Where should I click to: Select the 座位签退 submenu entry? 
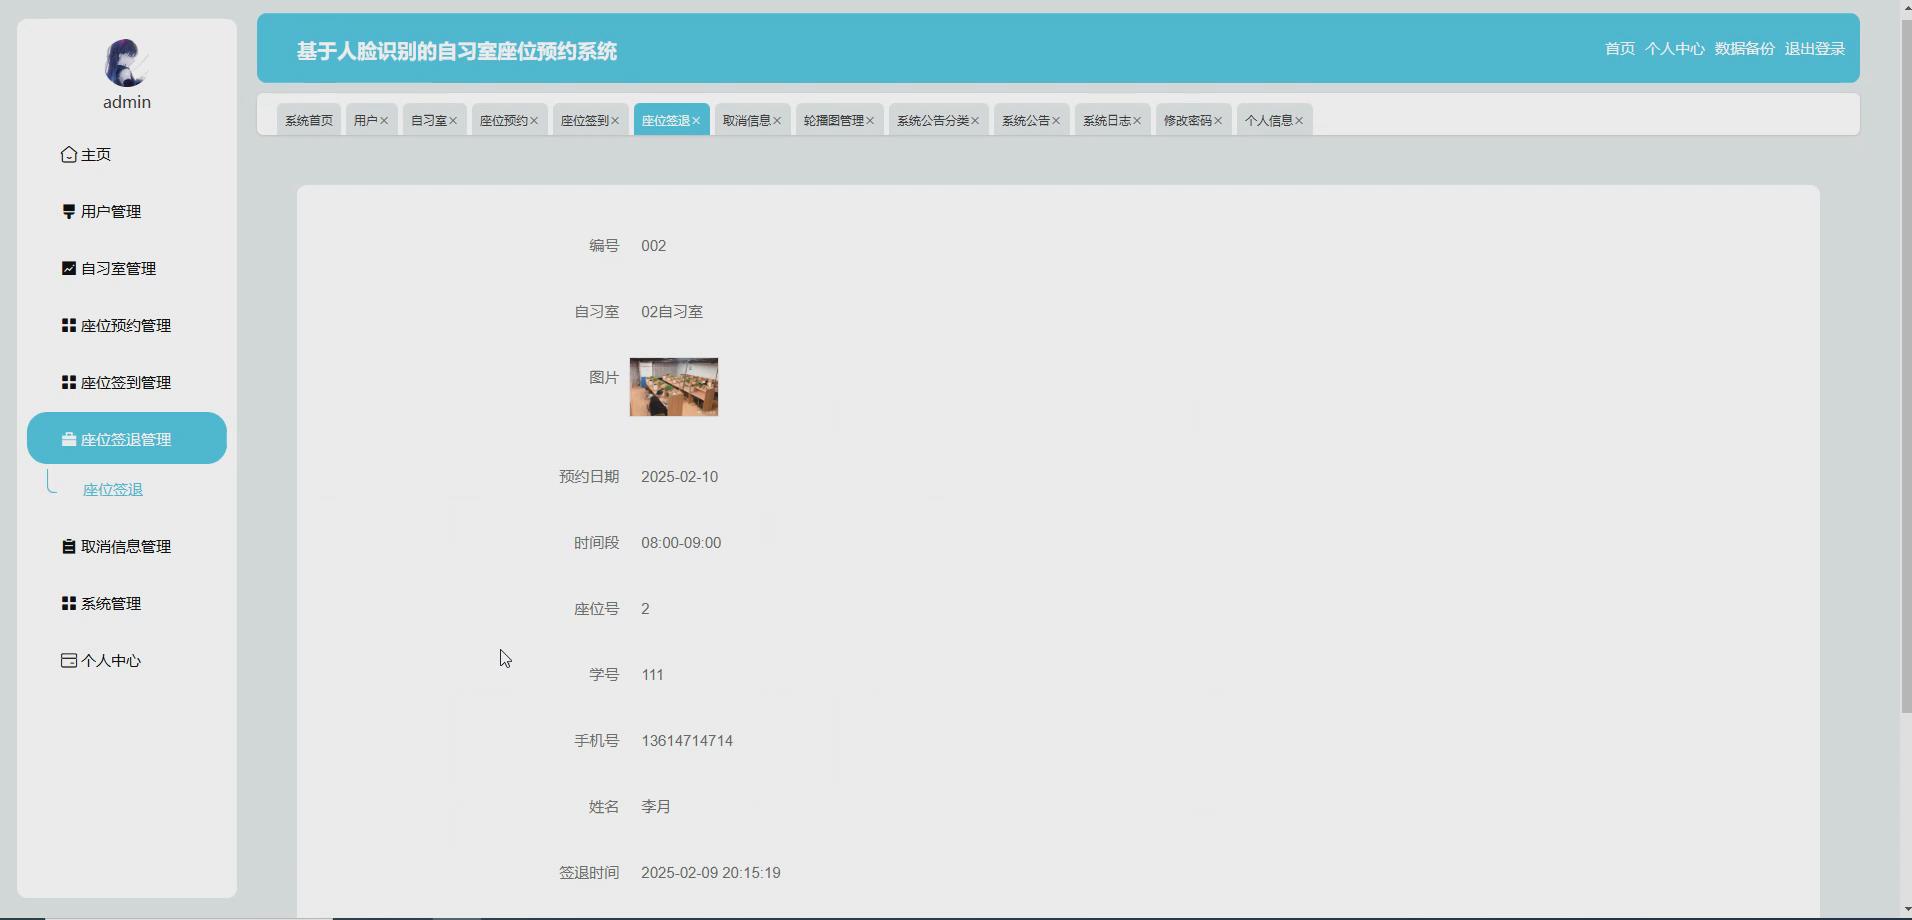pyautogui.click(x=113, y=489)
